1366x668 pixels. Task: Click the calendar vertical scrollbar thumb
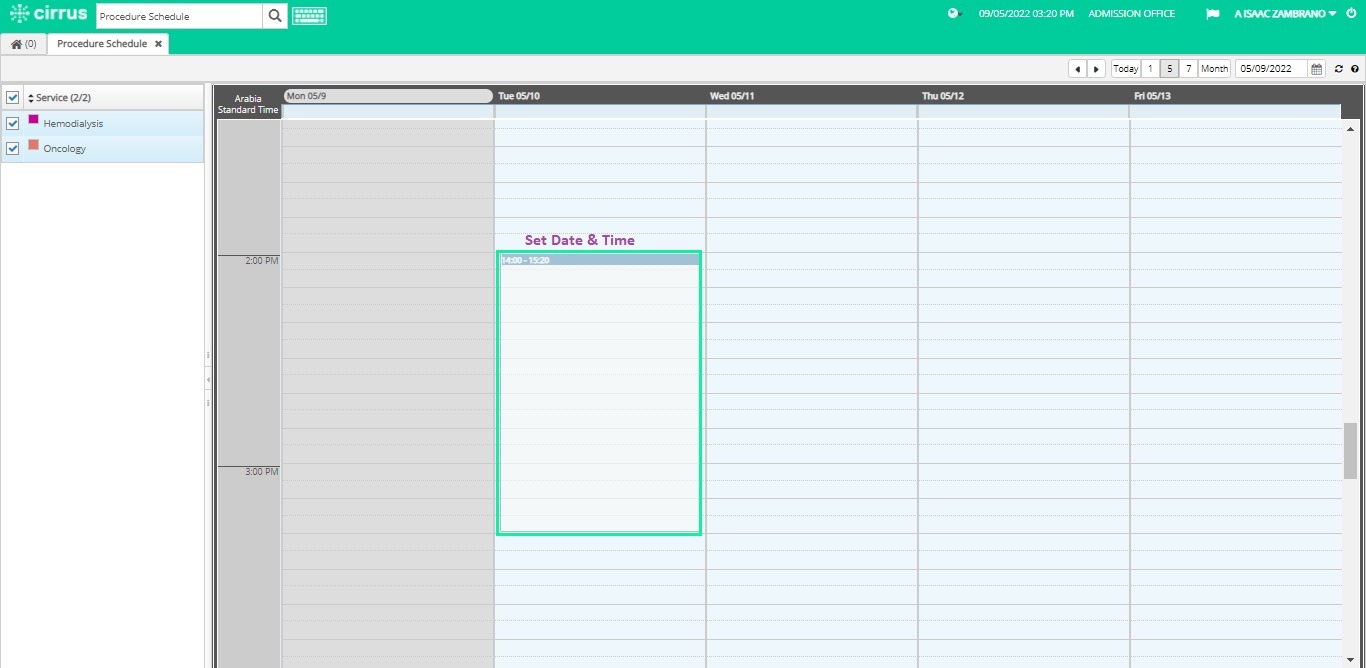pyautogui.click(x=1351, y=451)
